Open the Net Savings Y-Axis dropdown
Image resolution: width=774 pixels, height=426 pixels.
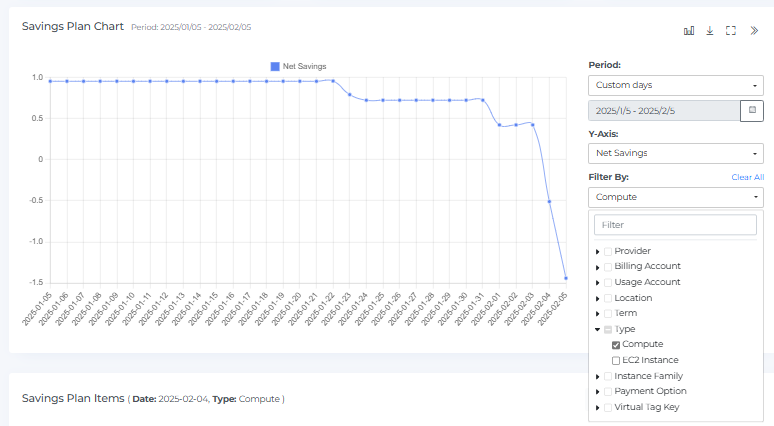675,153
